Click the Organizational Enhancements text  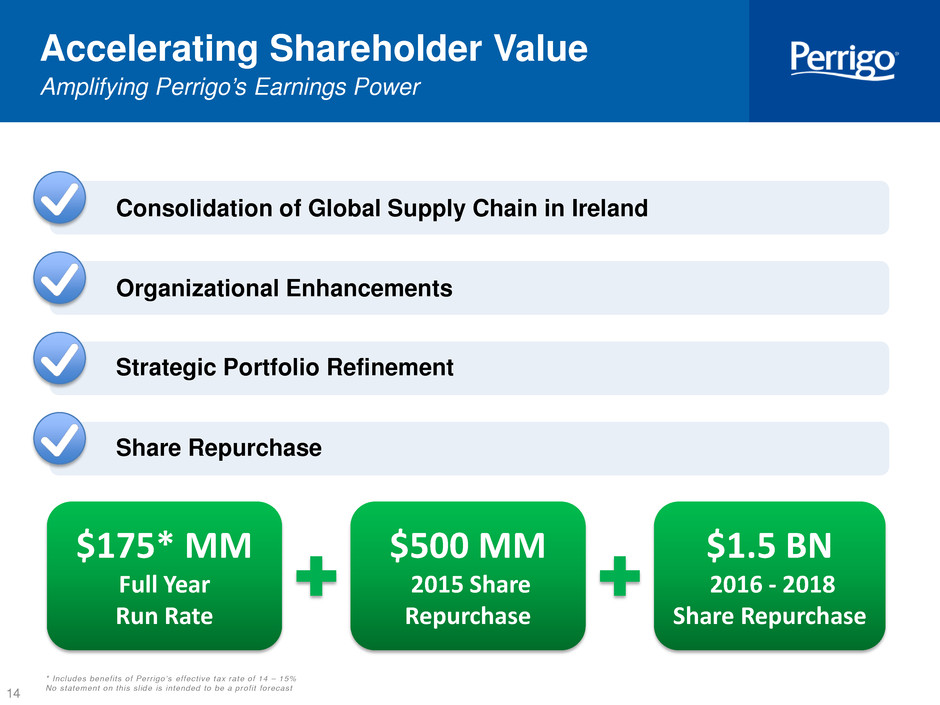(284, 288)
